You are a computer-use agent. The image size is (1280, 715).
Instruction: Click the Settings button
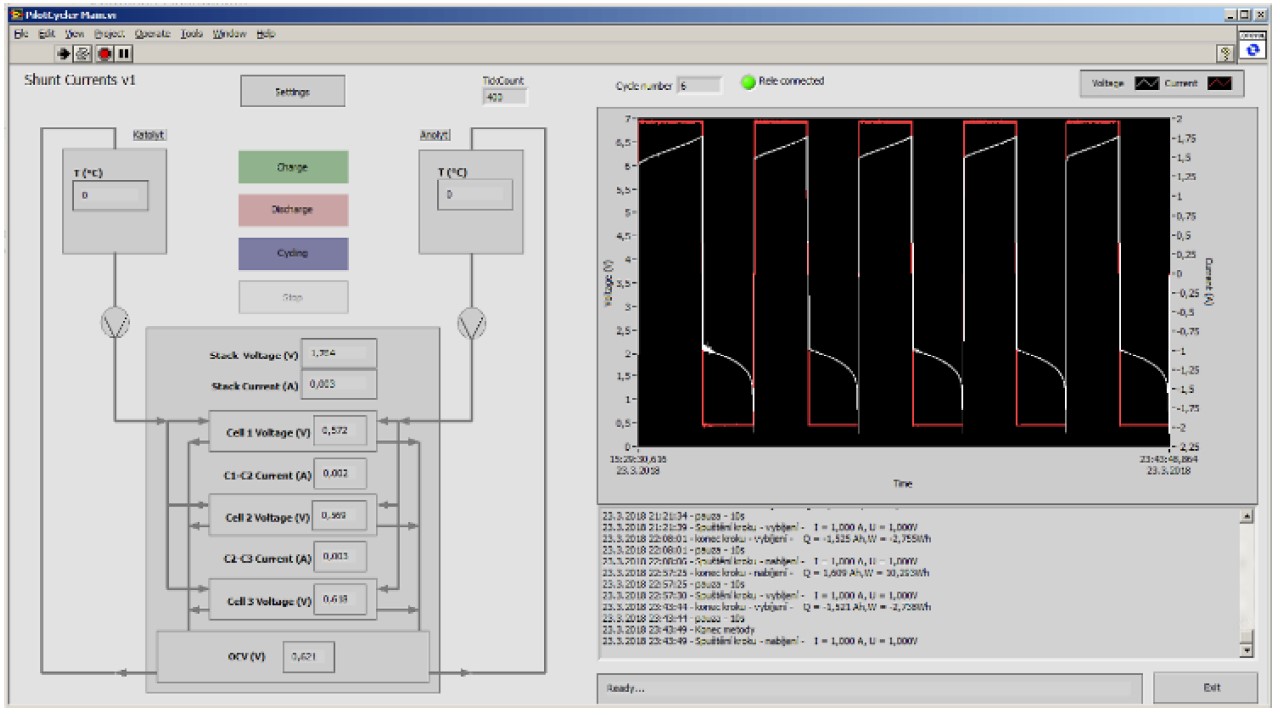click(x=292, y=91)
